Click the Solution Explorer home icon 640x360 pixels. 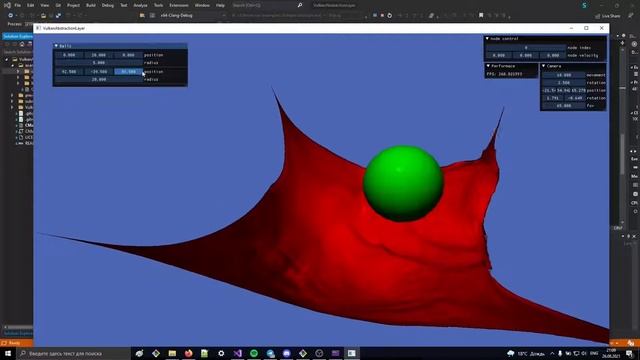pyautogui.click(x=22, y=44)
